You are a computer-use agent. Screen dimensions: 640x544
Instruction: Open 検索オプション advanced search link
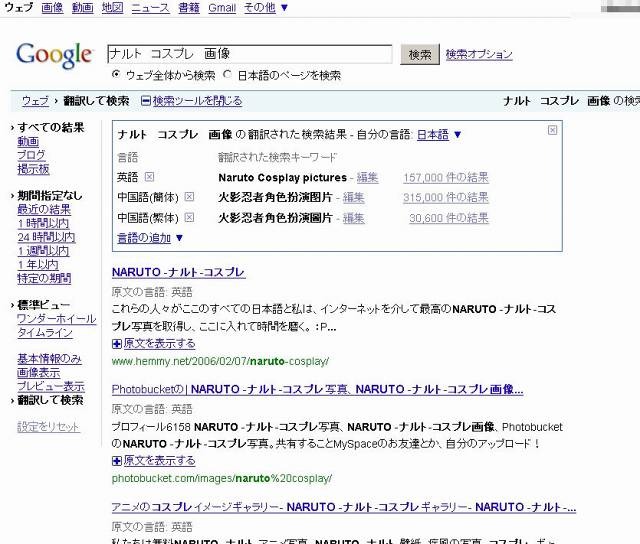tap(479, 54)
